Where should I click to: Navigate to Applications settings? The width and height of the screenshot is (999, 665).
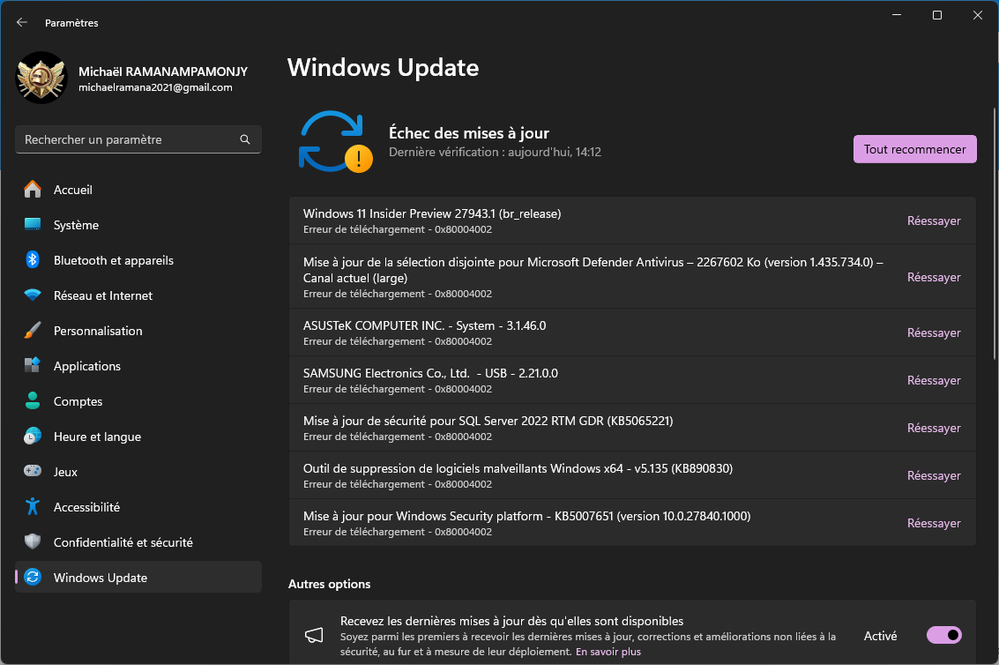tap(138, 366)
